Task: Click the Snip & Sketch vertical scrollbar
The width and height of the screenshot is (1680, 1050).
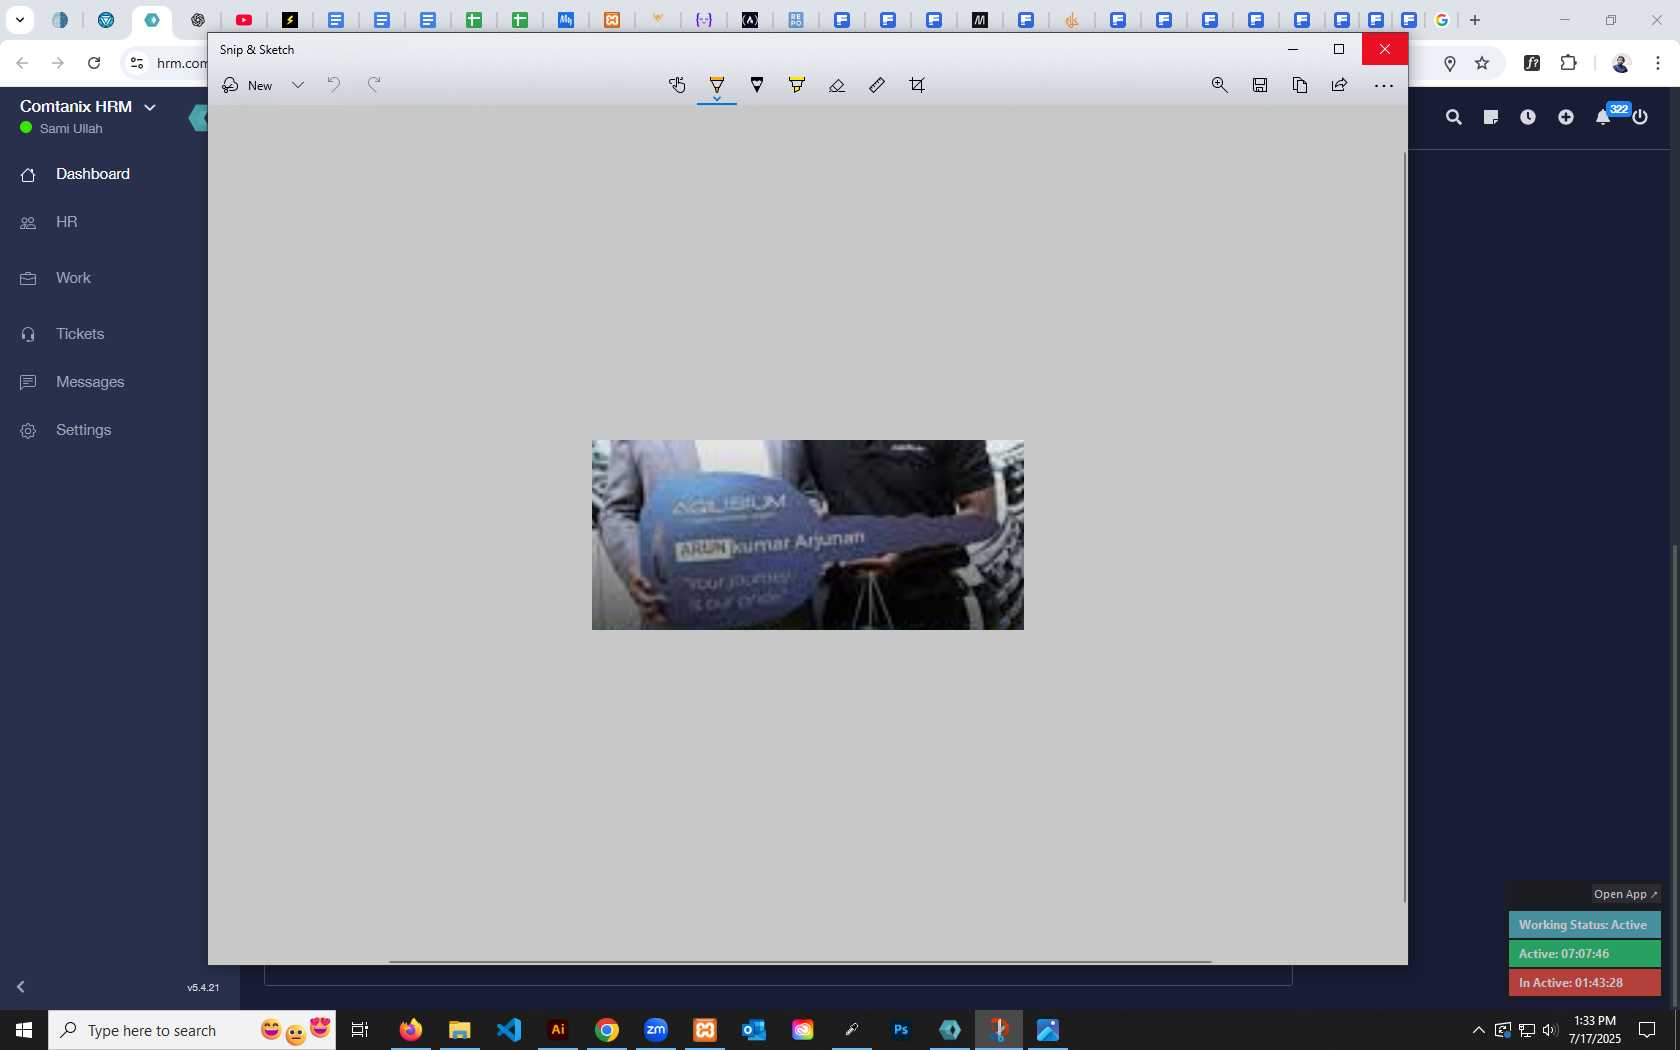Action: point(1404,527)
